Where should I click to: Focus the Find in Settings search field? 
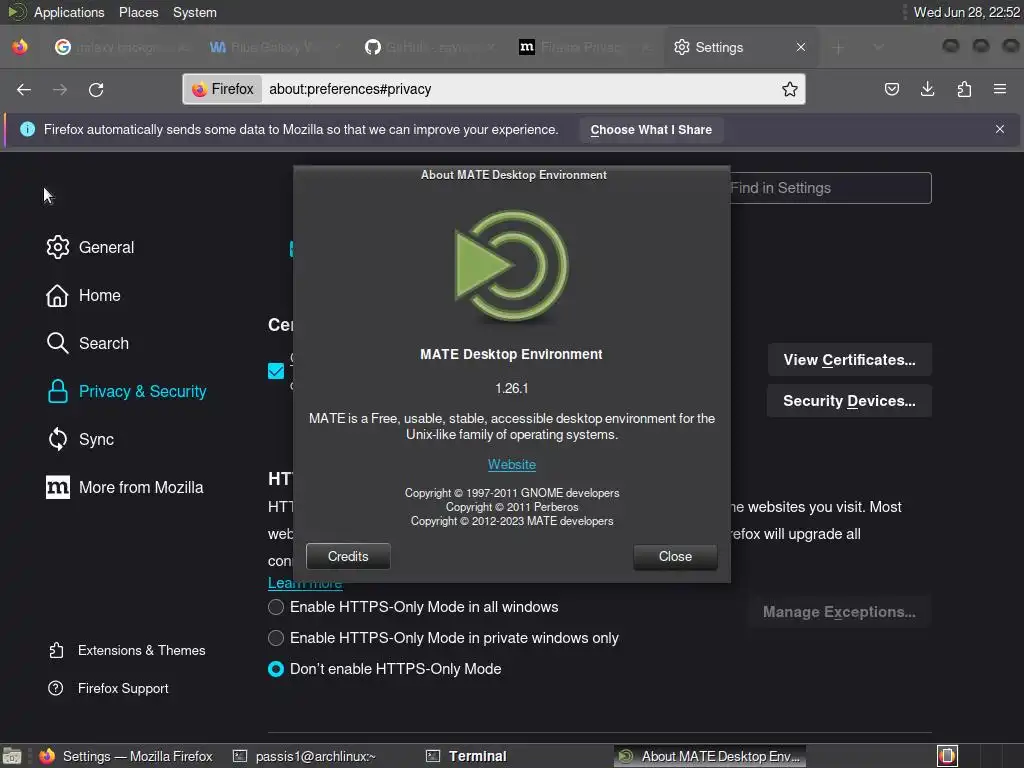[x=830, y=188]
